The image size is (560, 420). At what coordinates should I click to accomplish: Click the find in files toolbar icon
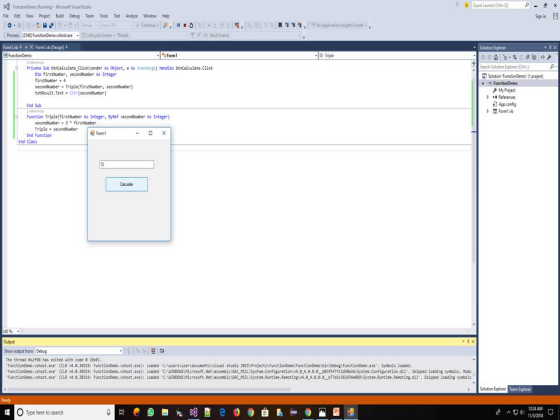click(165, 25)
